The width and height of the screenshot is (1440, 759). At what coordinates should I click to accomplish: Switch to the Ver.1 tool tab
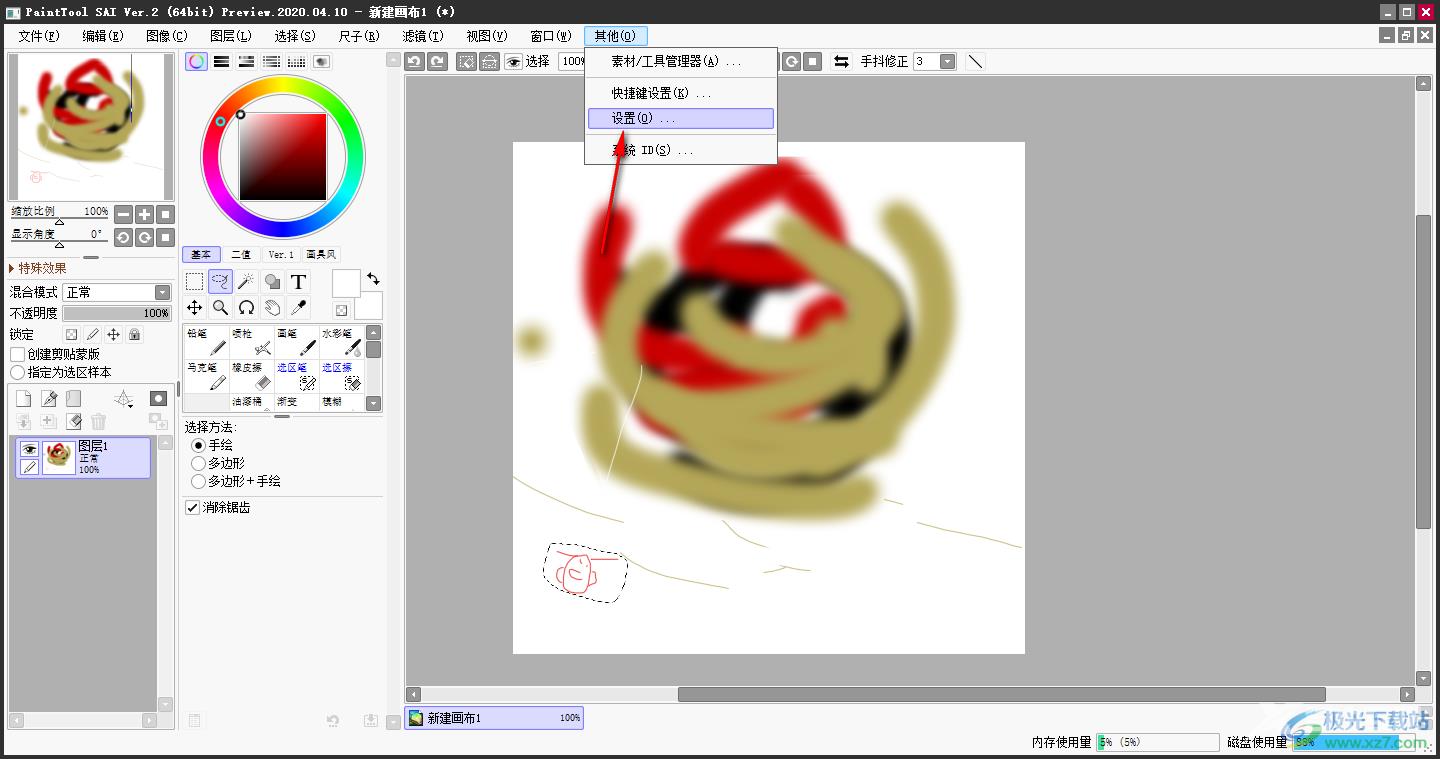tap(282, 254)
